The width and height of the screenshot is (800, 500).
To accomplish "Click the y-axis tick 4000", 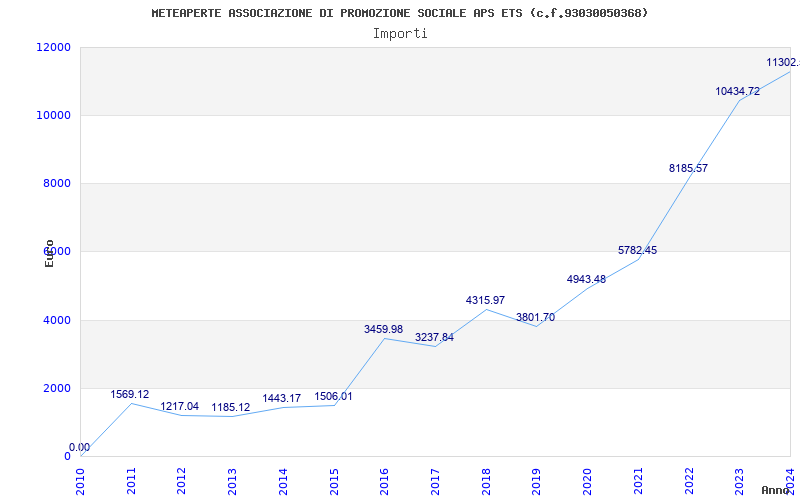I will pyautogui.click(x=56, y=320).
